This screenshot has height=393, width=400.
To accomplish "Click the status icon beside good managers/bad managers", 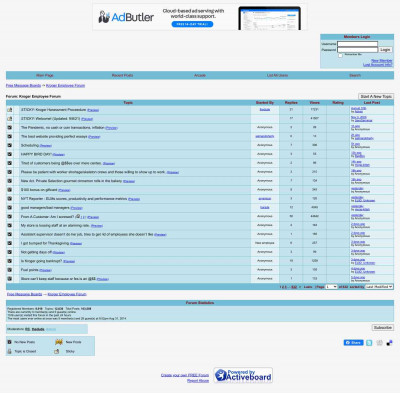I will (9, 208).
